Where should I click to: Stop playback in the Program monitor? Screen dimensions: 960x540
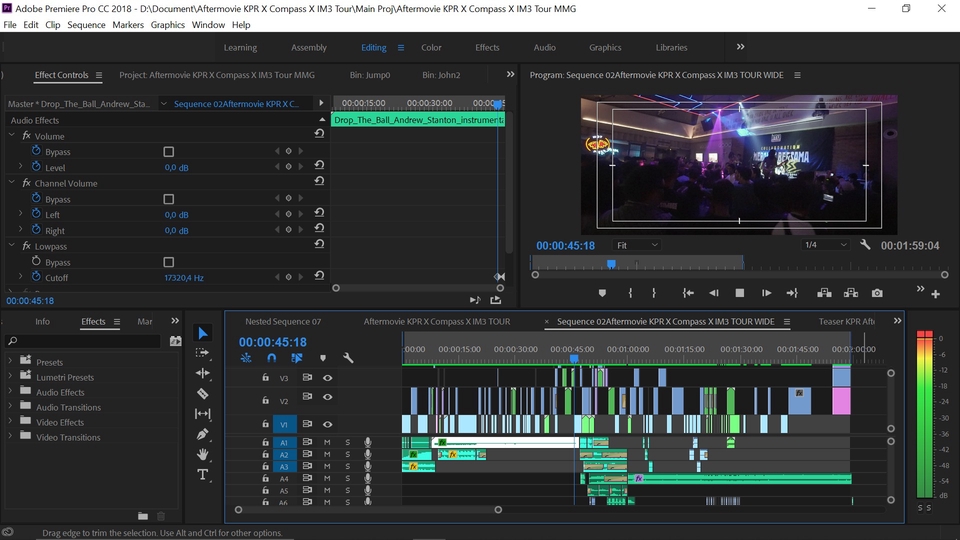click(x=740, y=293)
